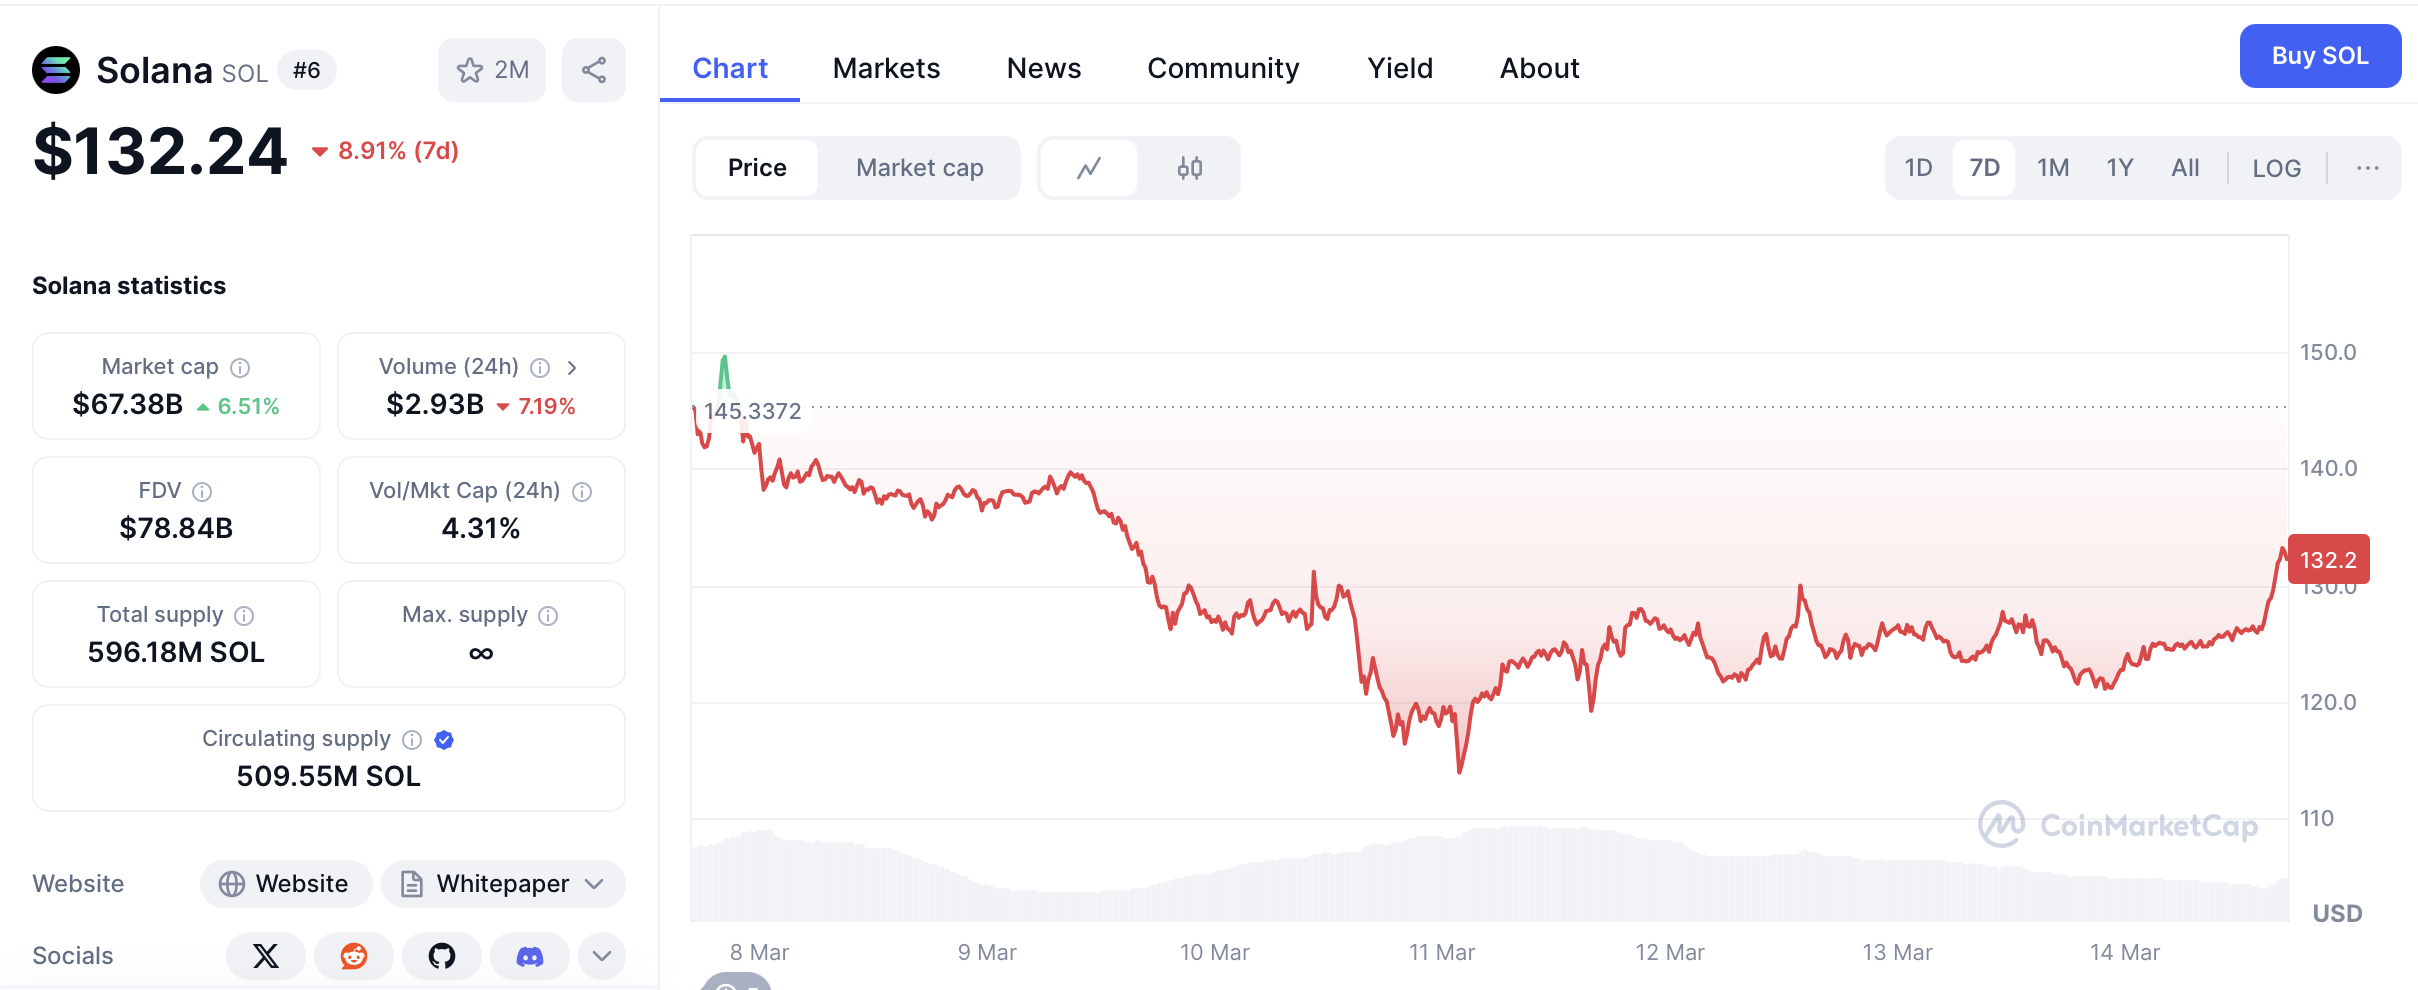The height and width of the screenshot is (990, 2418).
Task: Select the 1M time range
Action: [x=2053, y=168]
